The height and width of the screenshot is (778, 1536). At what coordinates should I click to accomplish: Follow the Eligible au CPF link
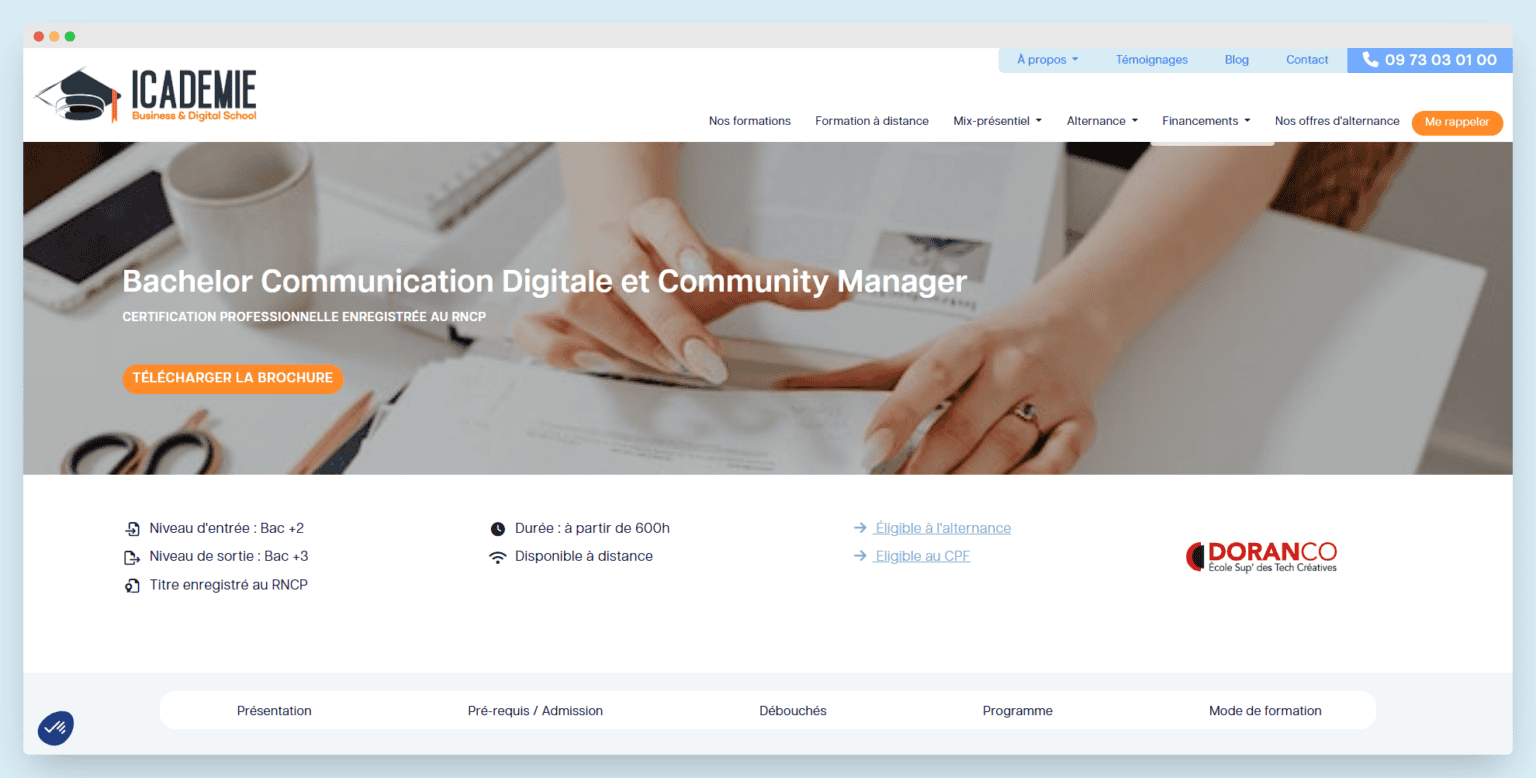click(920, 556)
